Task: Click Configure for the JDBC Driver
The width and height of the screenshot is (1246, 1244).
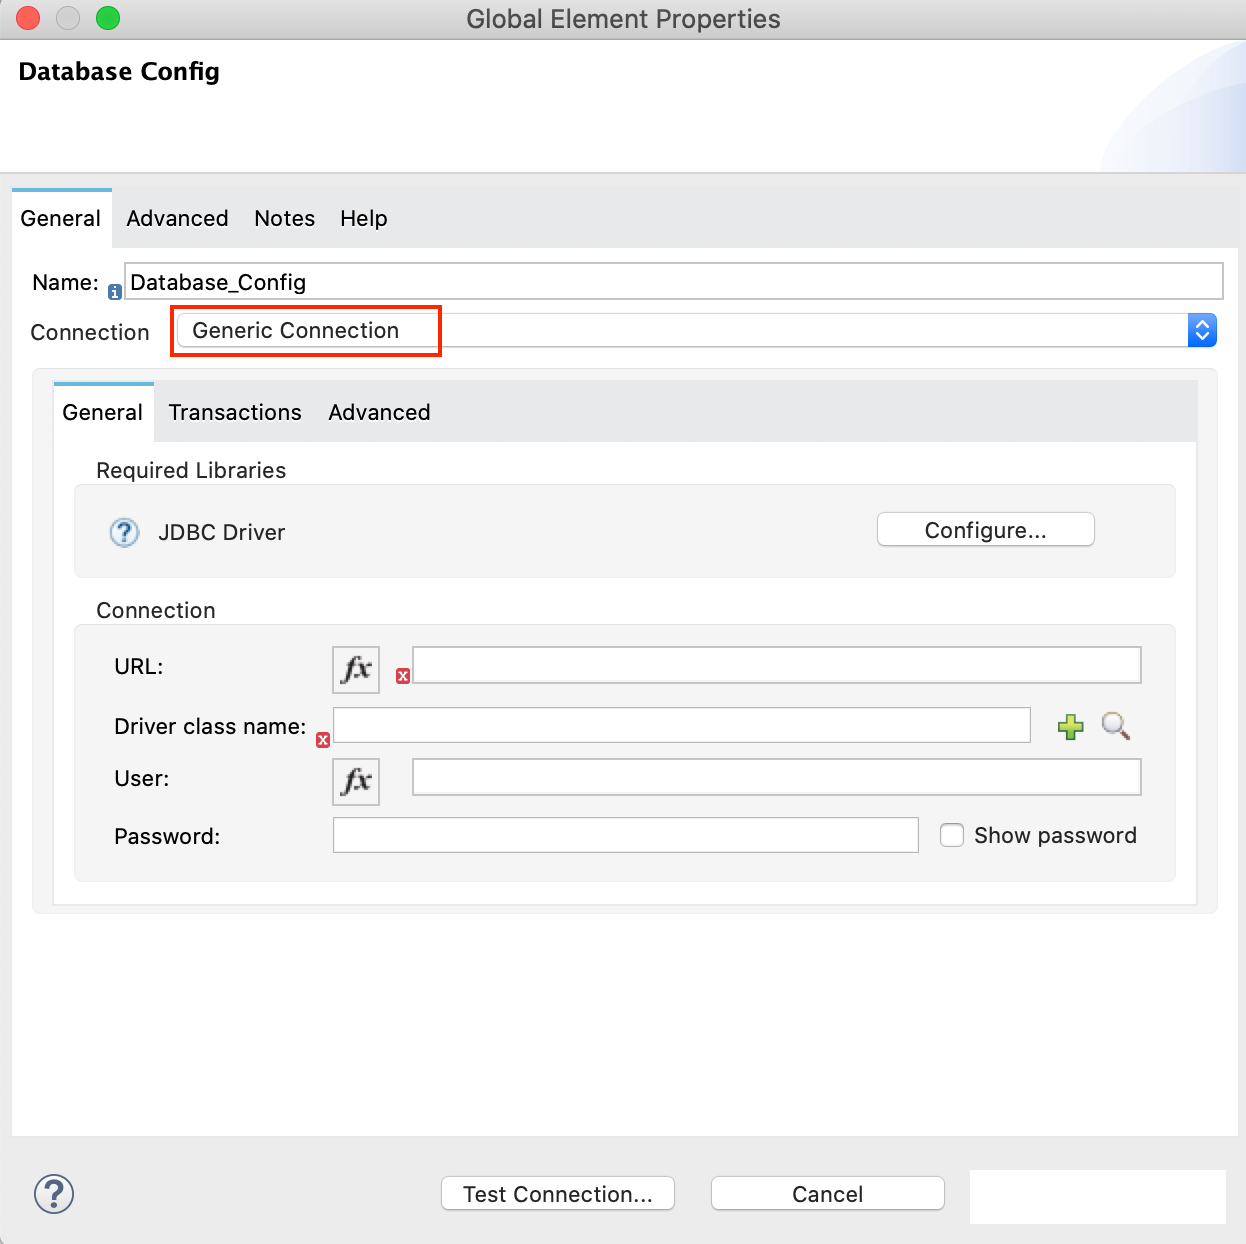Action: point(985,530)
